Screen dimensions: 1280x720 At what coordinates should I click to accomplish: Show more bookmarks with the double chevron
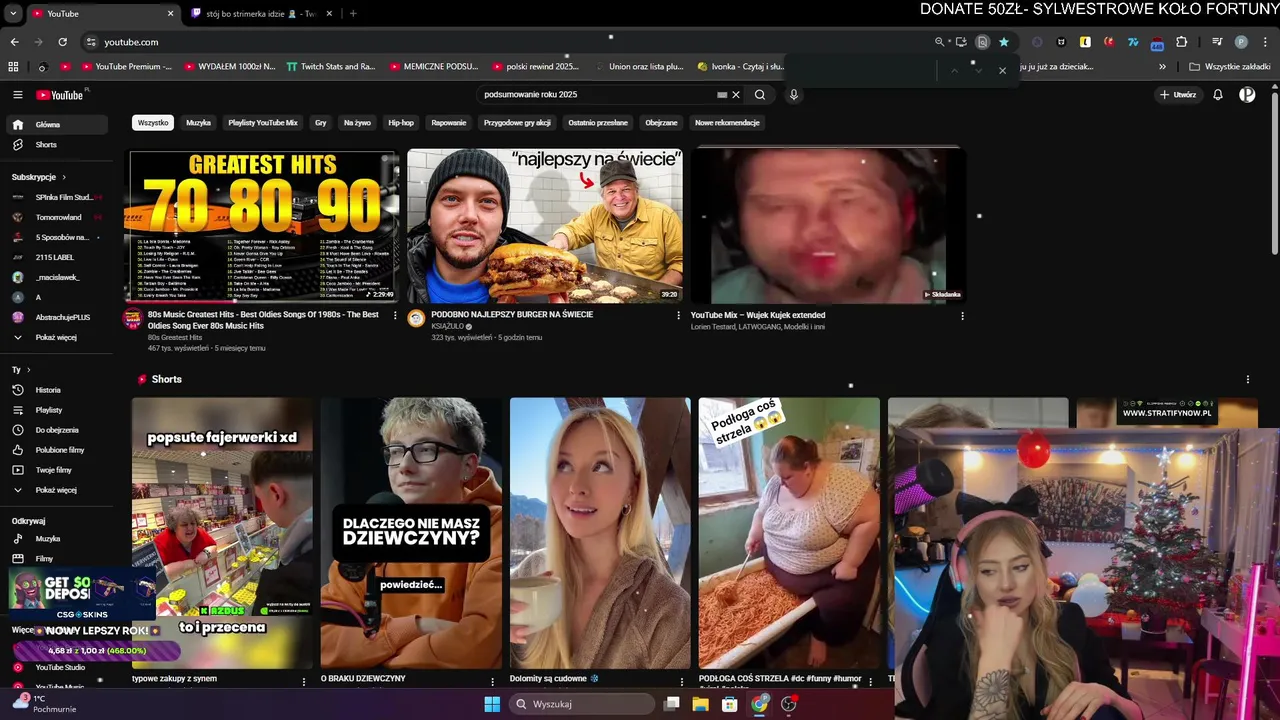1162,67
